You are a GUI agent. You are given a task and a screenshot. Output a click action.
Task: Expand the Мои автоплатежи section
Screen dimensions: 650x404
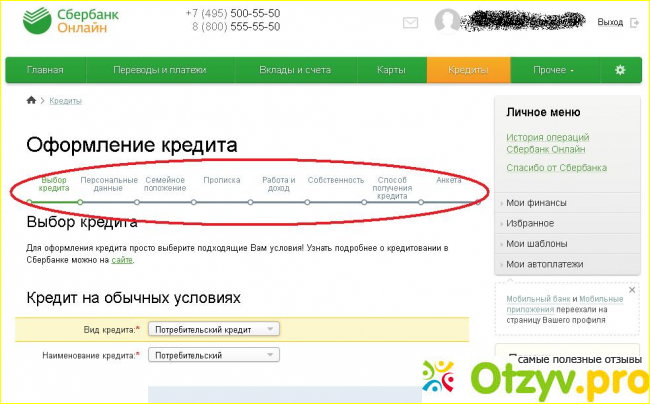pyautogui.click(x=544, y=264)
